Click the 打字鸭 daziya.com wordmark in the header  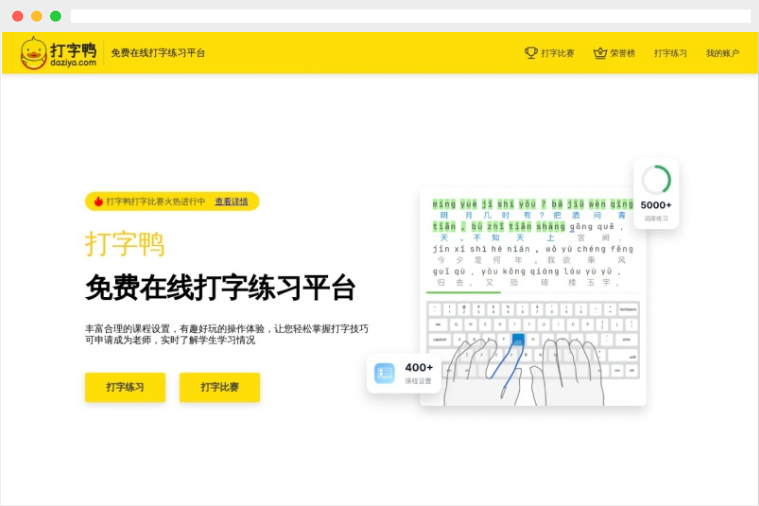(73, 53)
